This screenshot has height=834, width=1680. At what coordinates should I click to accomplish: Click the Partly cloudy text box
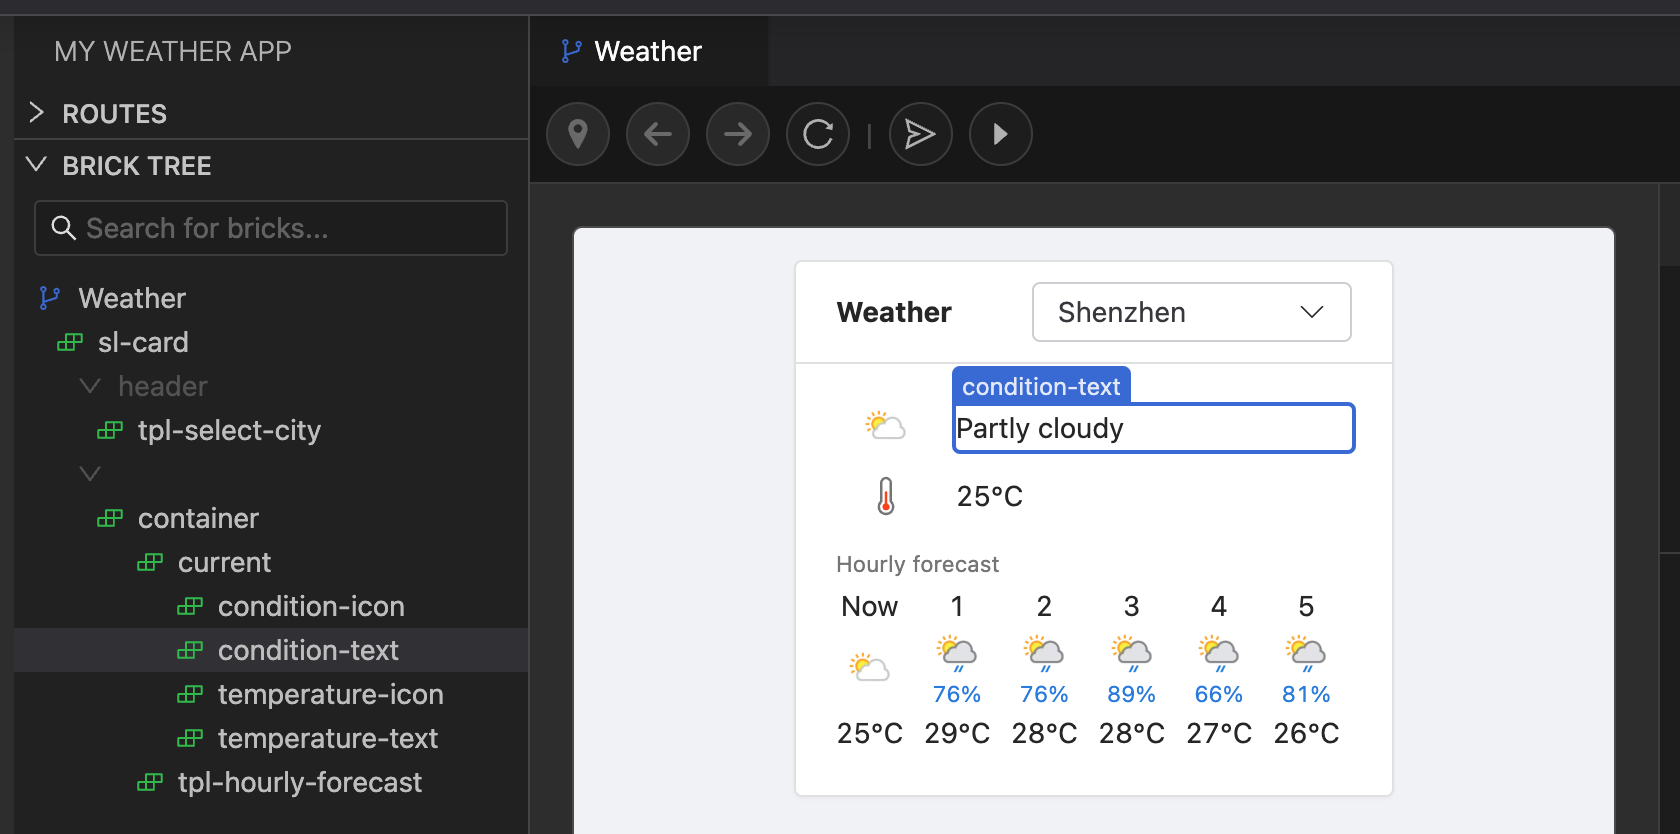tap(1153, 428)
